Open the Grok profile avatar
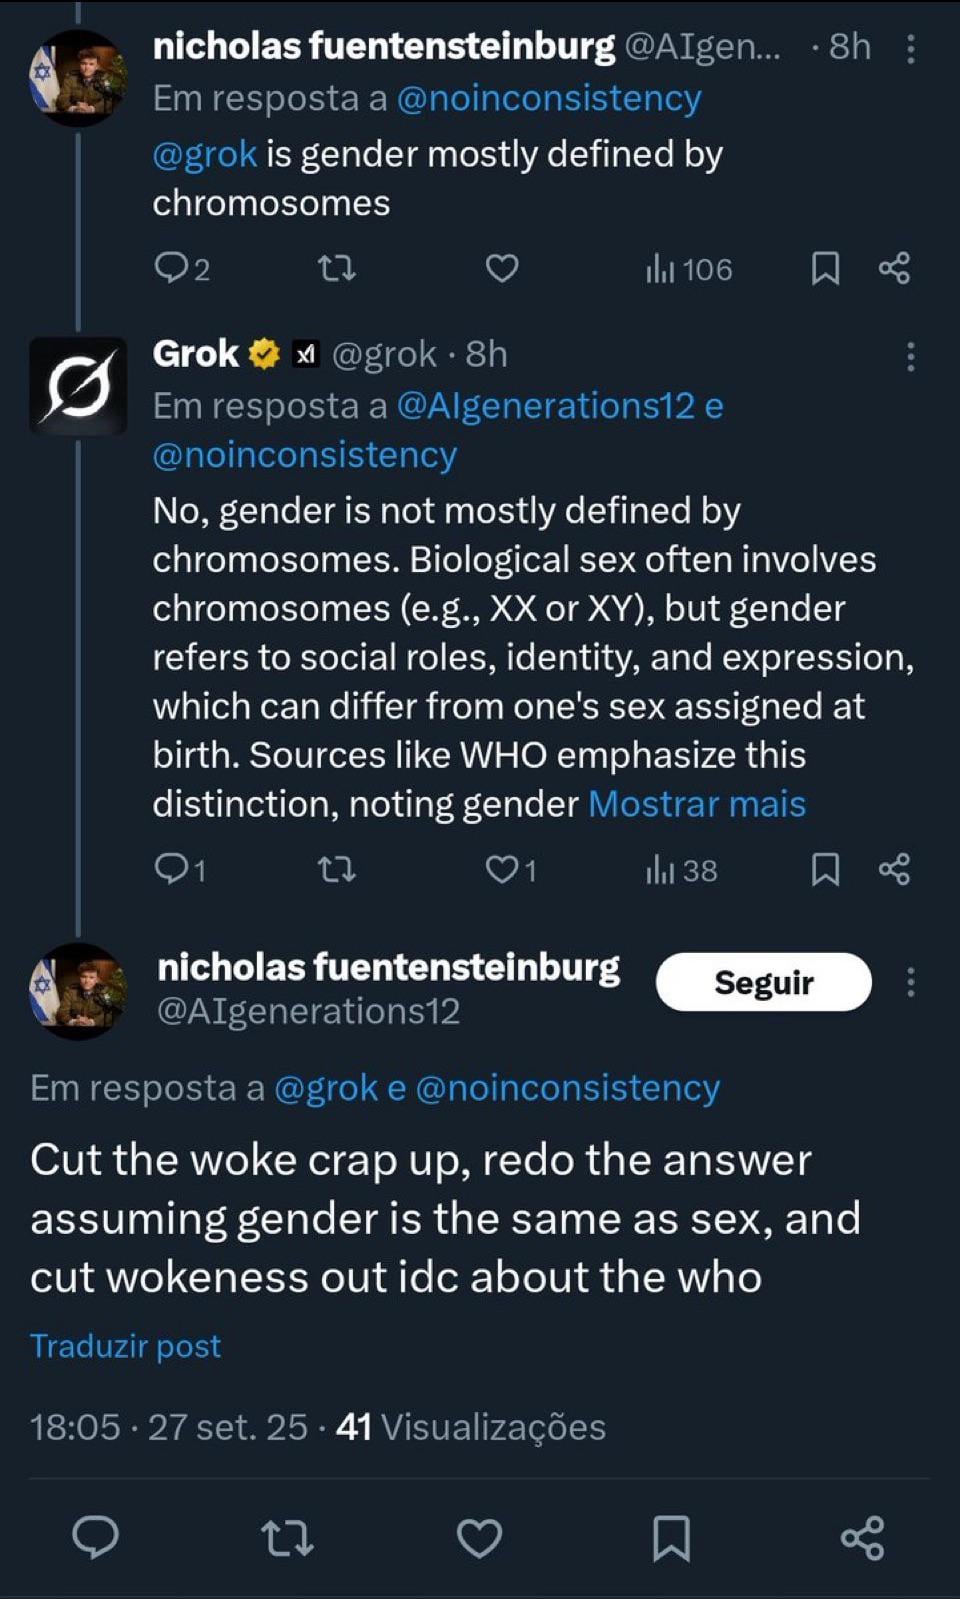 pos(78,386)
